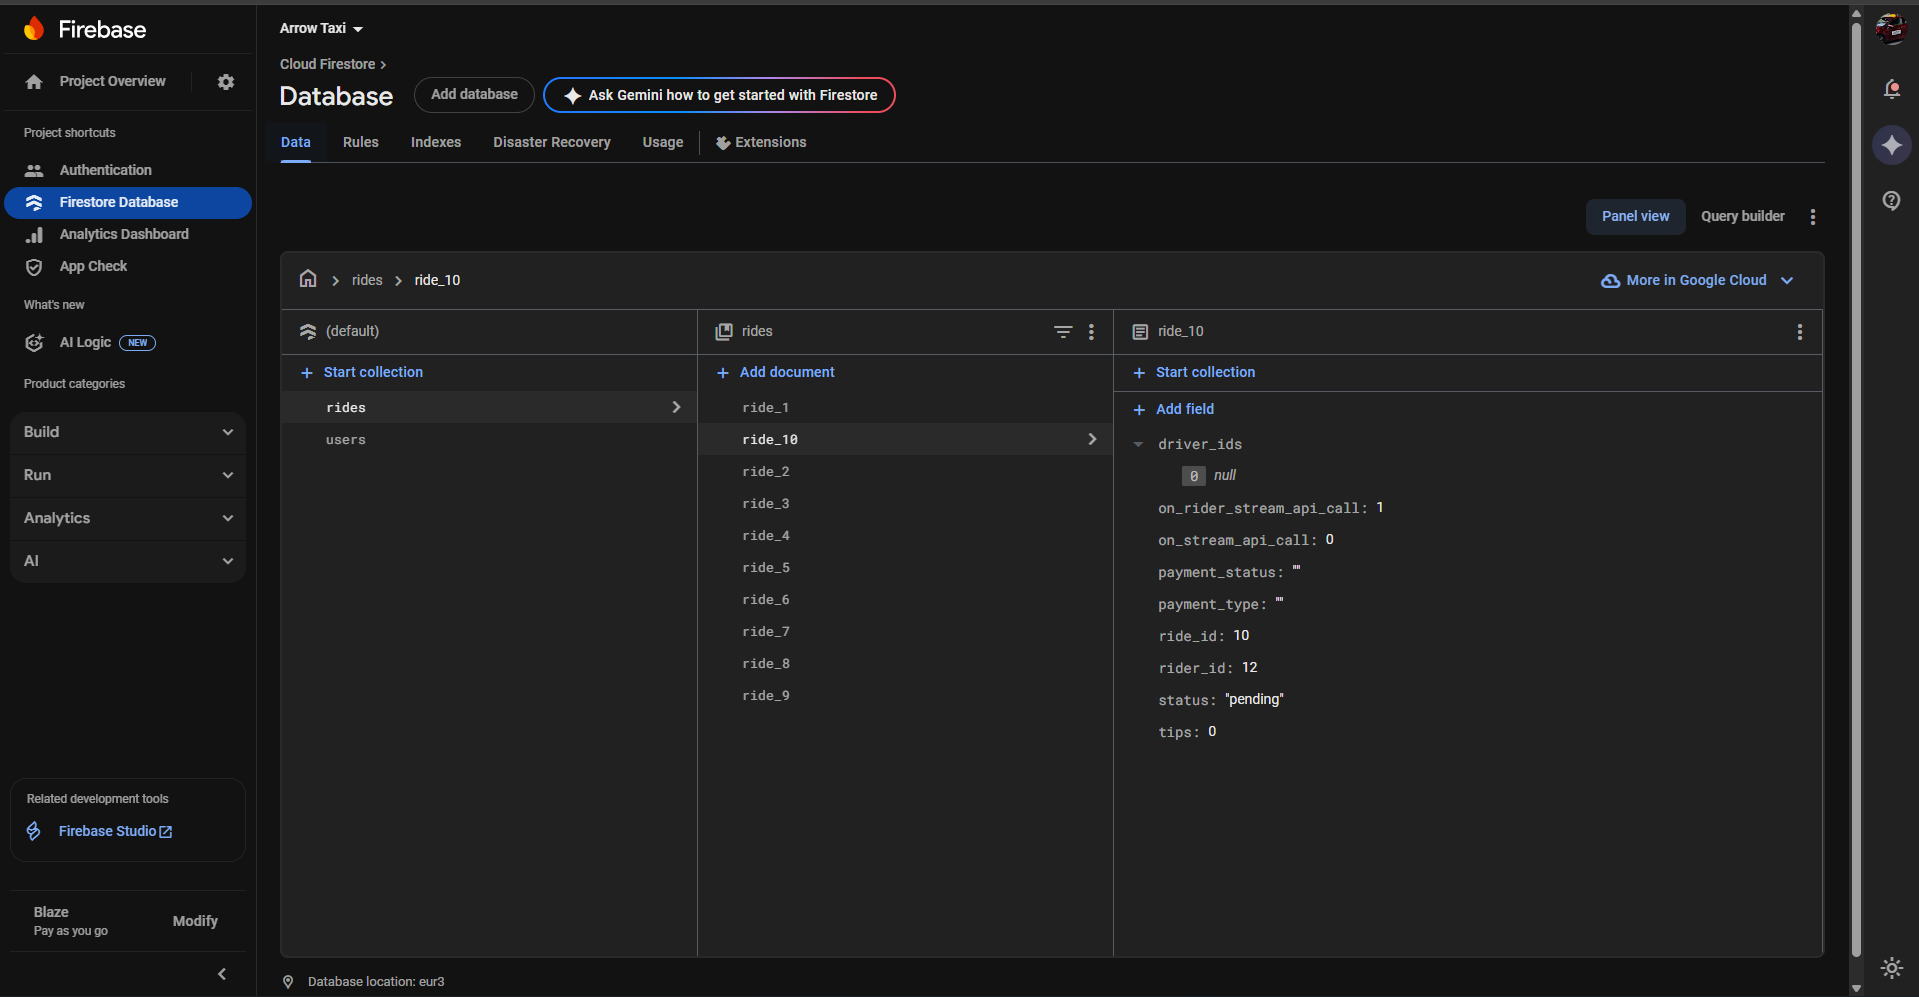Open the Extensions tab
This screenshot has width=1919, height=997.
point(761,143)
